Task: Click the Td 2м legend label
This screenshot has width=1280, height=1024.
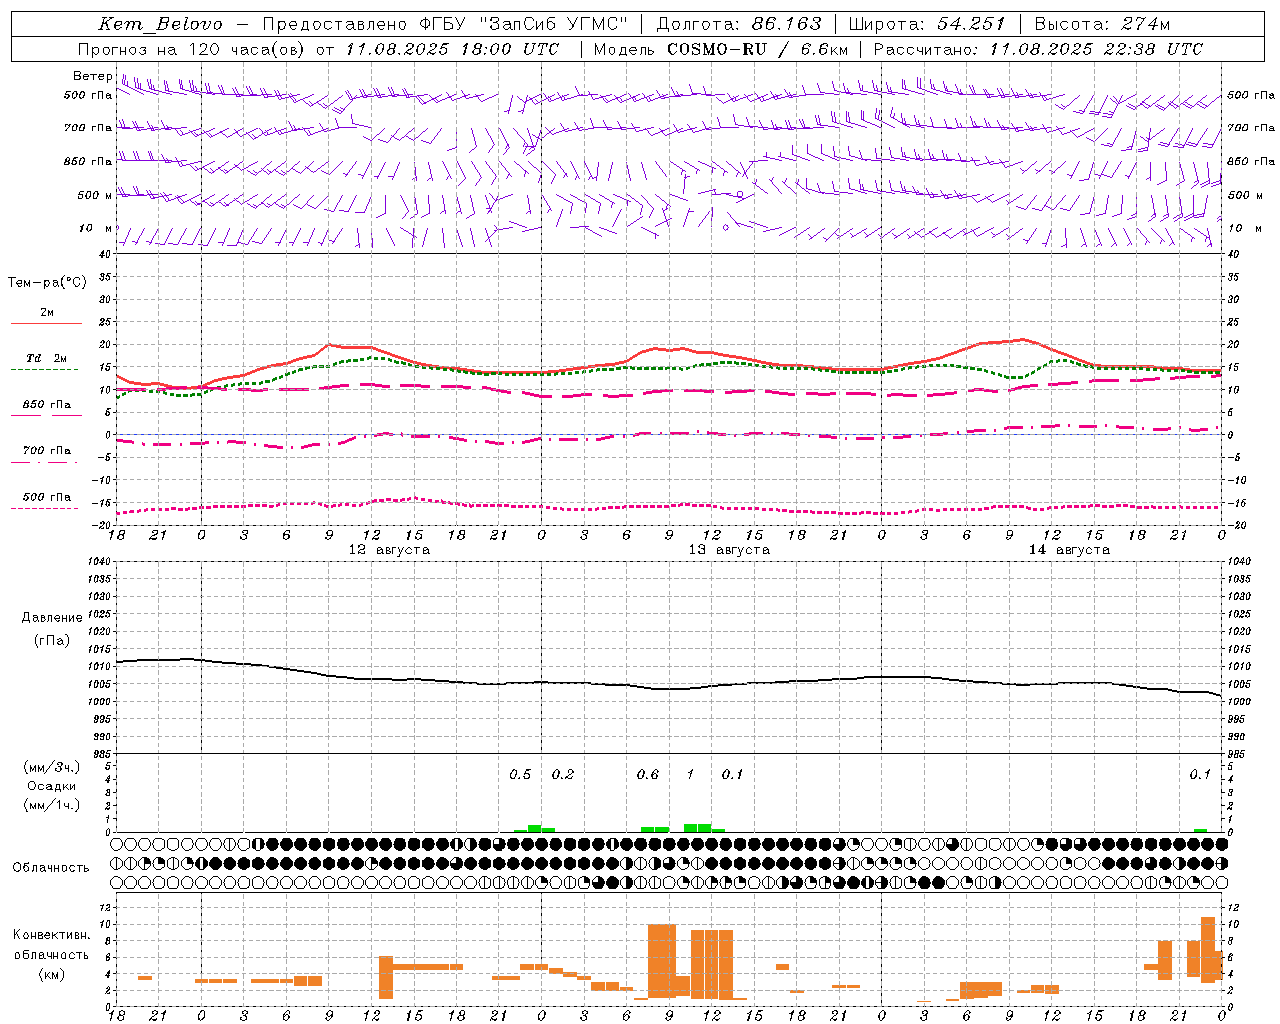Action: (47, 358)
